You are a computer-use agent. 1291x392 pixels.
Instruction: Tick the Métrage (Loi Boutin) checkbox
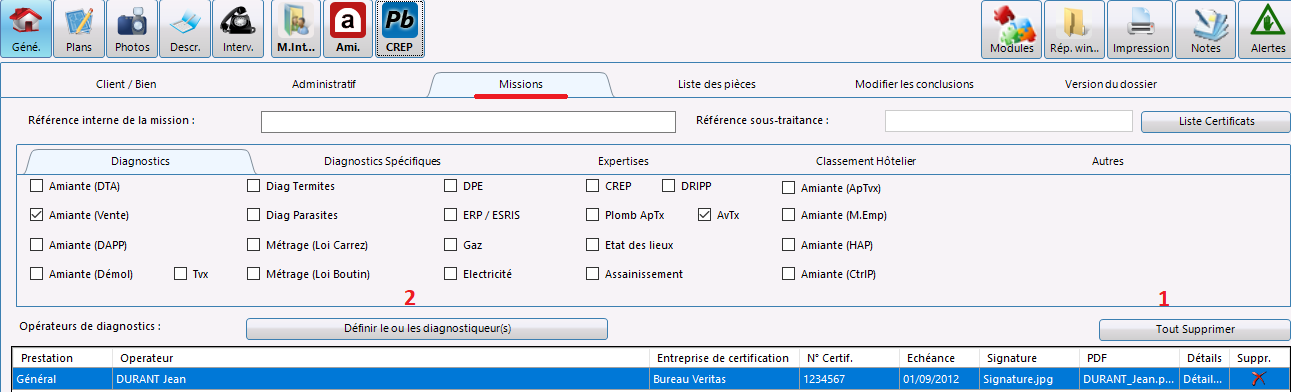pyautogui.click(x=254, y=273)
